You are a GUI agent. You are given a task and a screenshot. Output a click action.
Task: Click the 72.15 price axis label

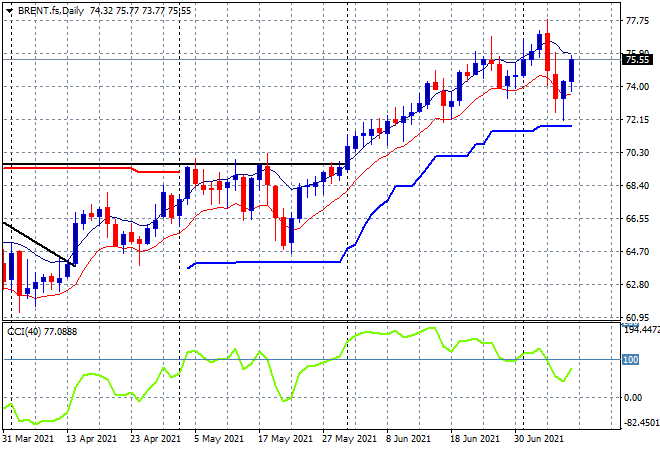(x=637, y=120)
